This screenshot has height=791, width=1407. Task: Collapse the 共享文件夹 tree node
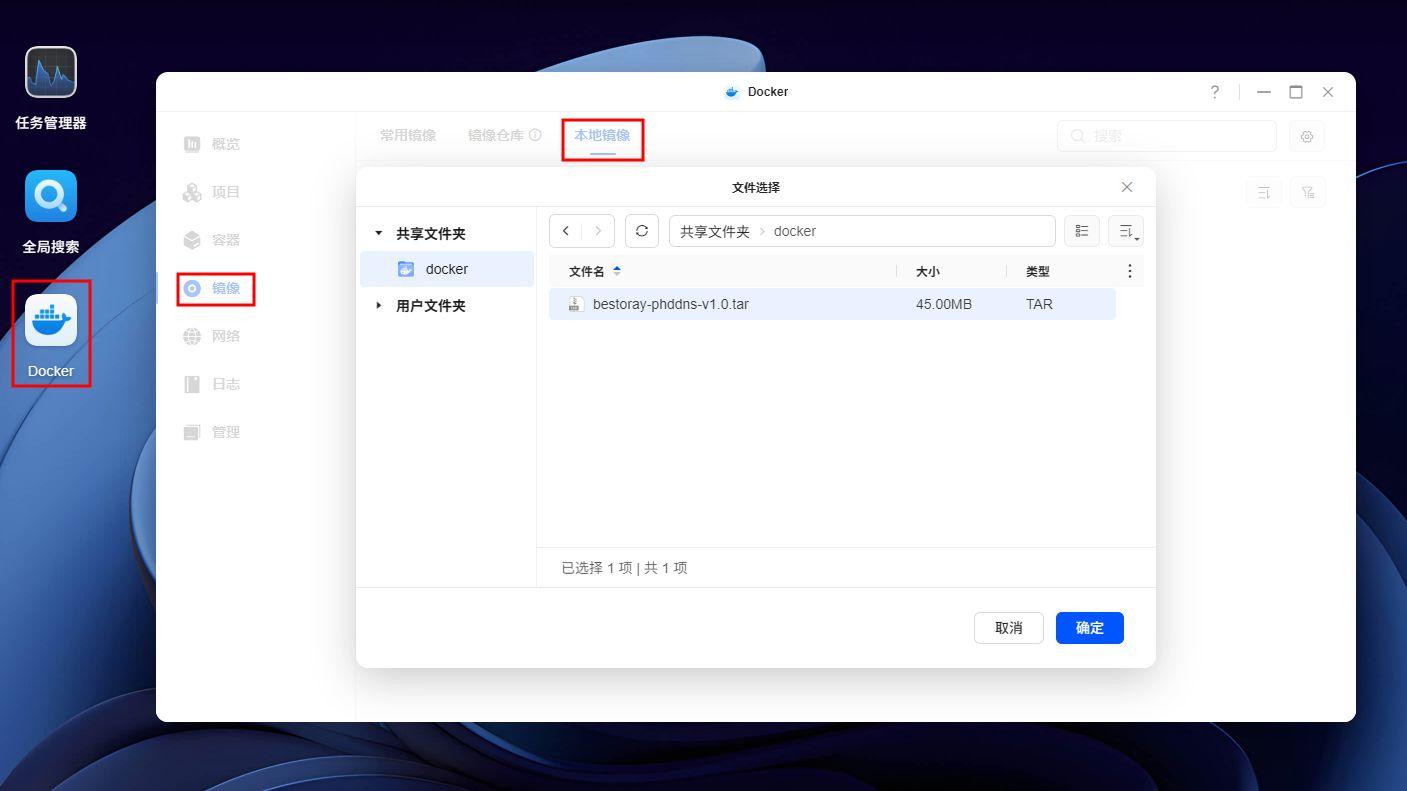coord(379,233)
